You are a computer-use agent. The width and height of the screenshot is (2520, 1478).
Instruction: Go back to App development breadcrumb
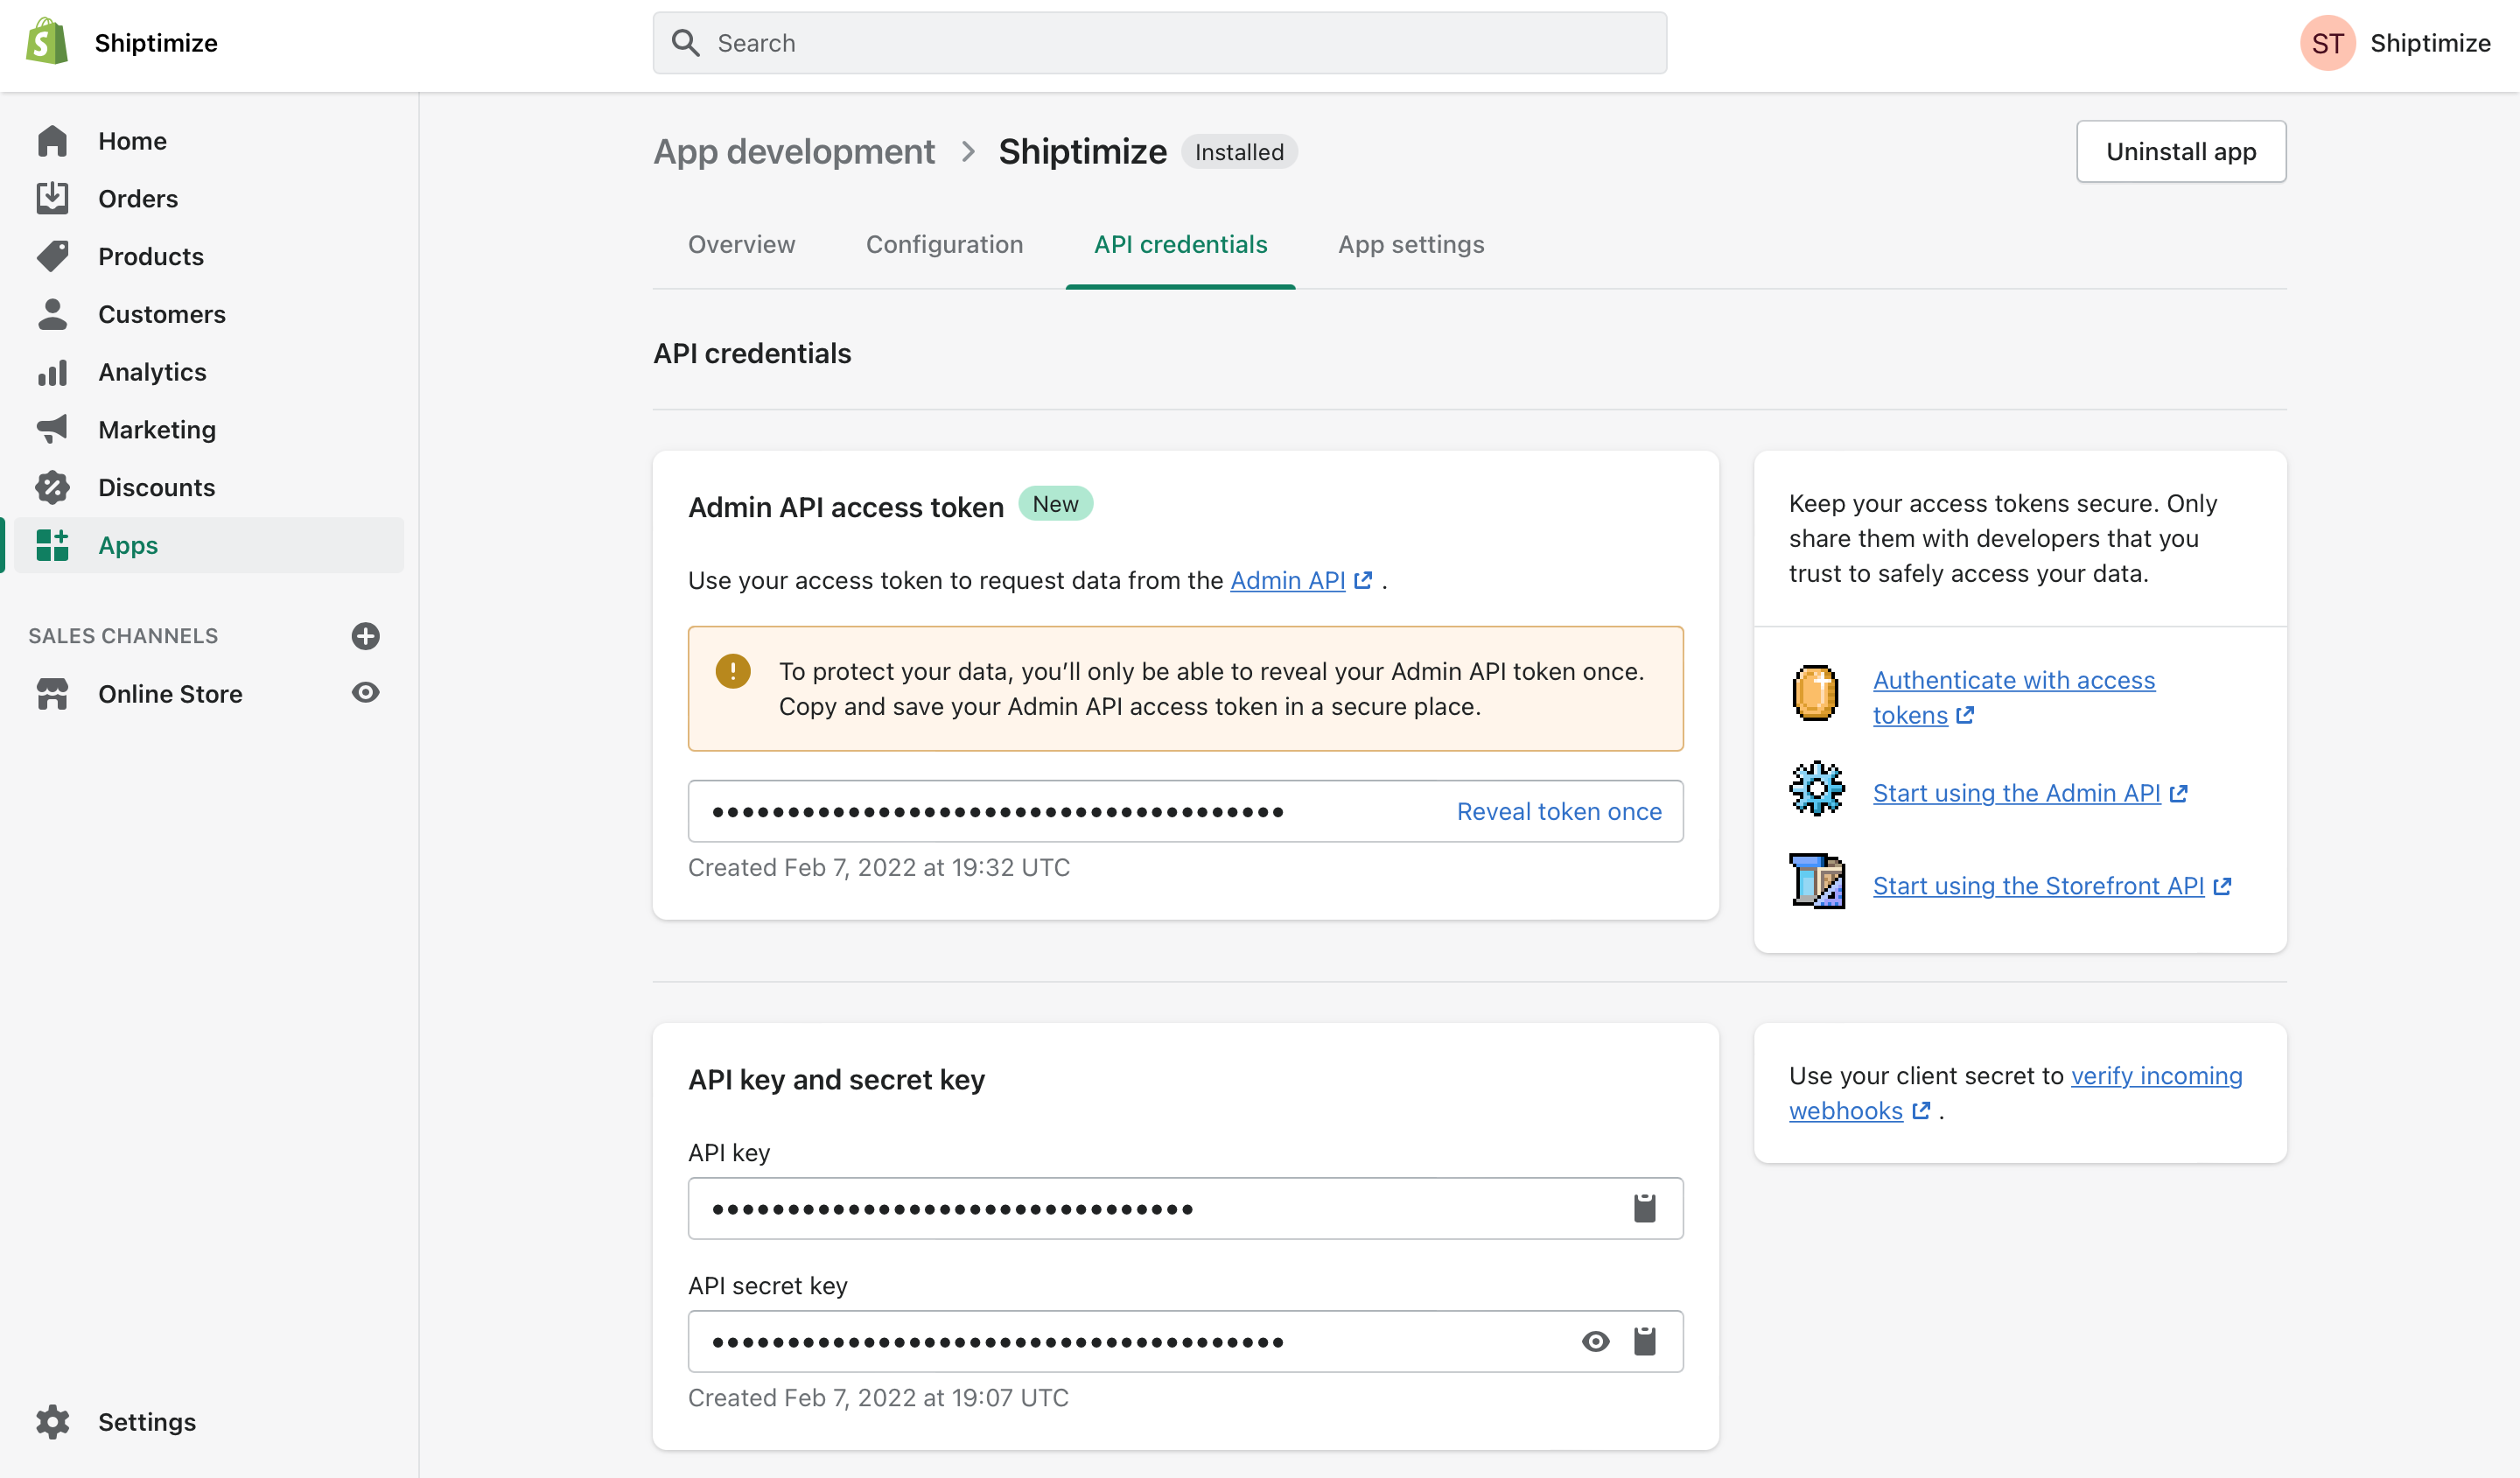pos(794,152)
